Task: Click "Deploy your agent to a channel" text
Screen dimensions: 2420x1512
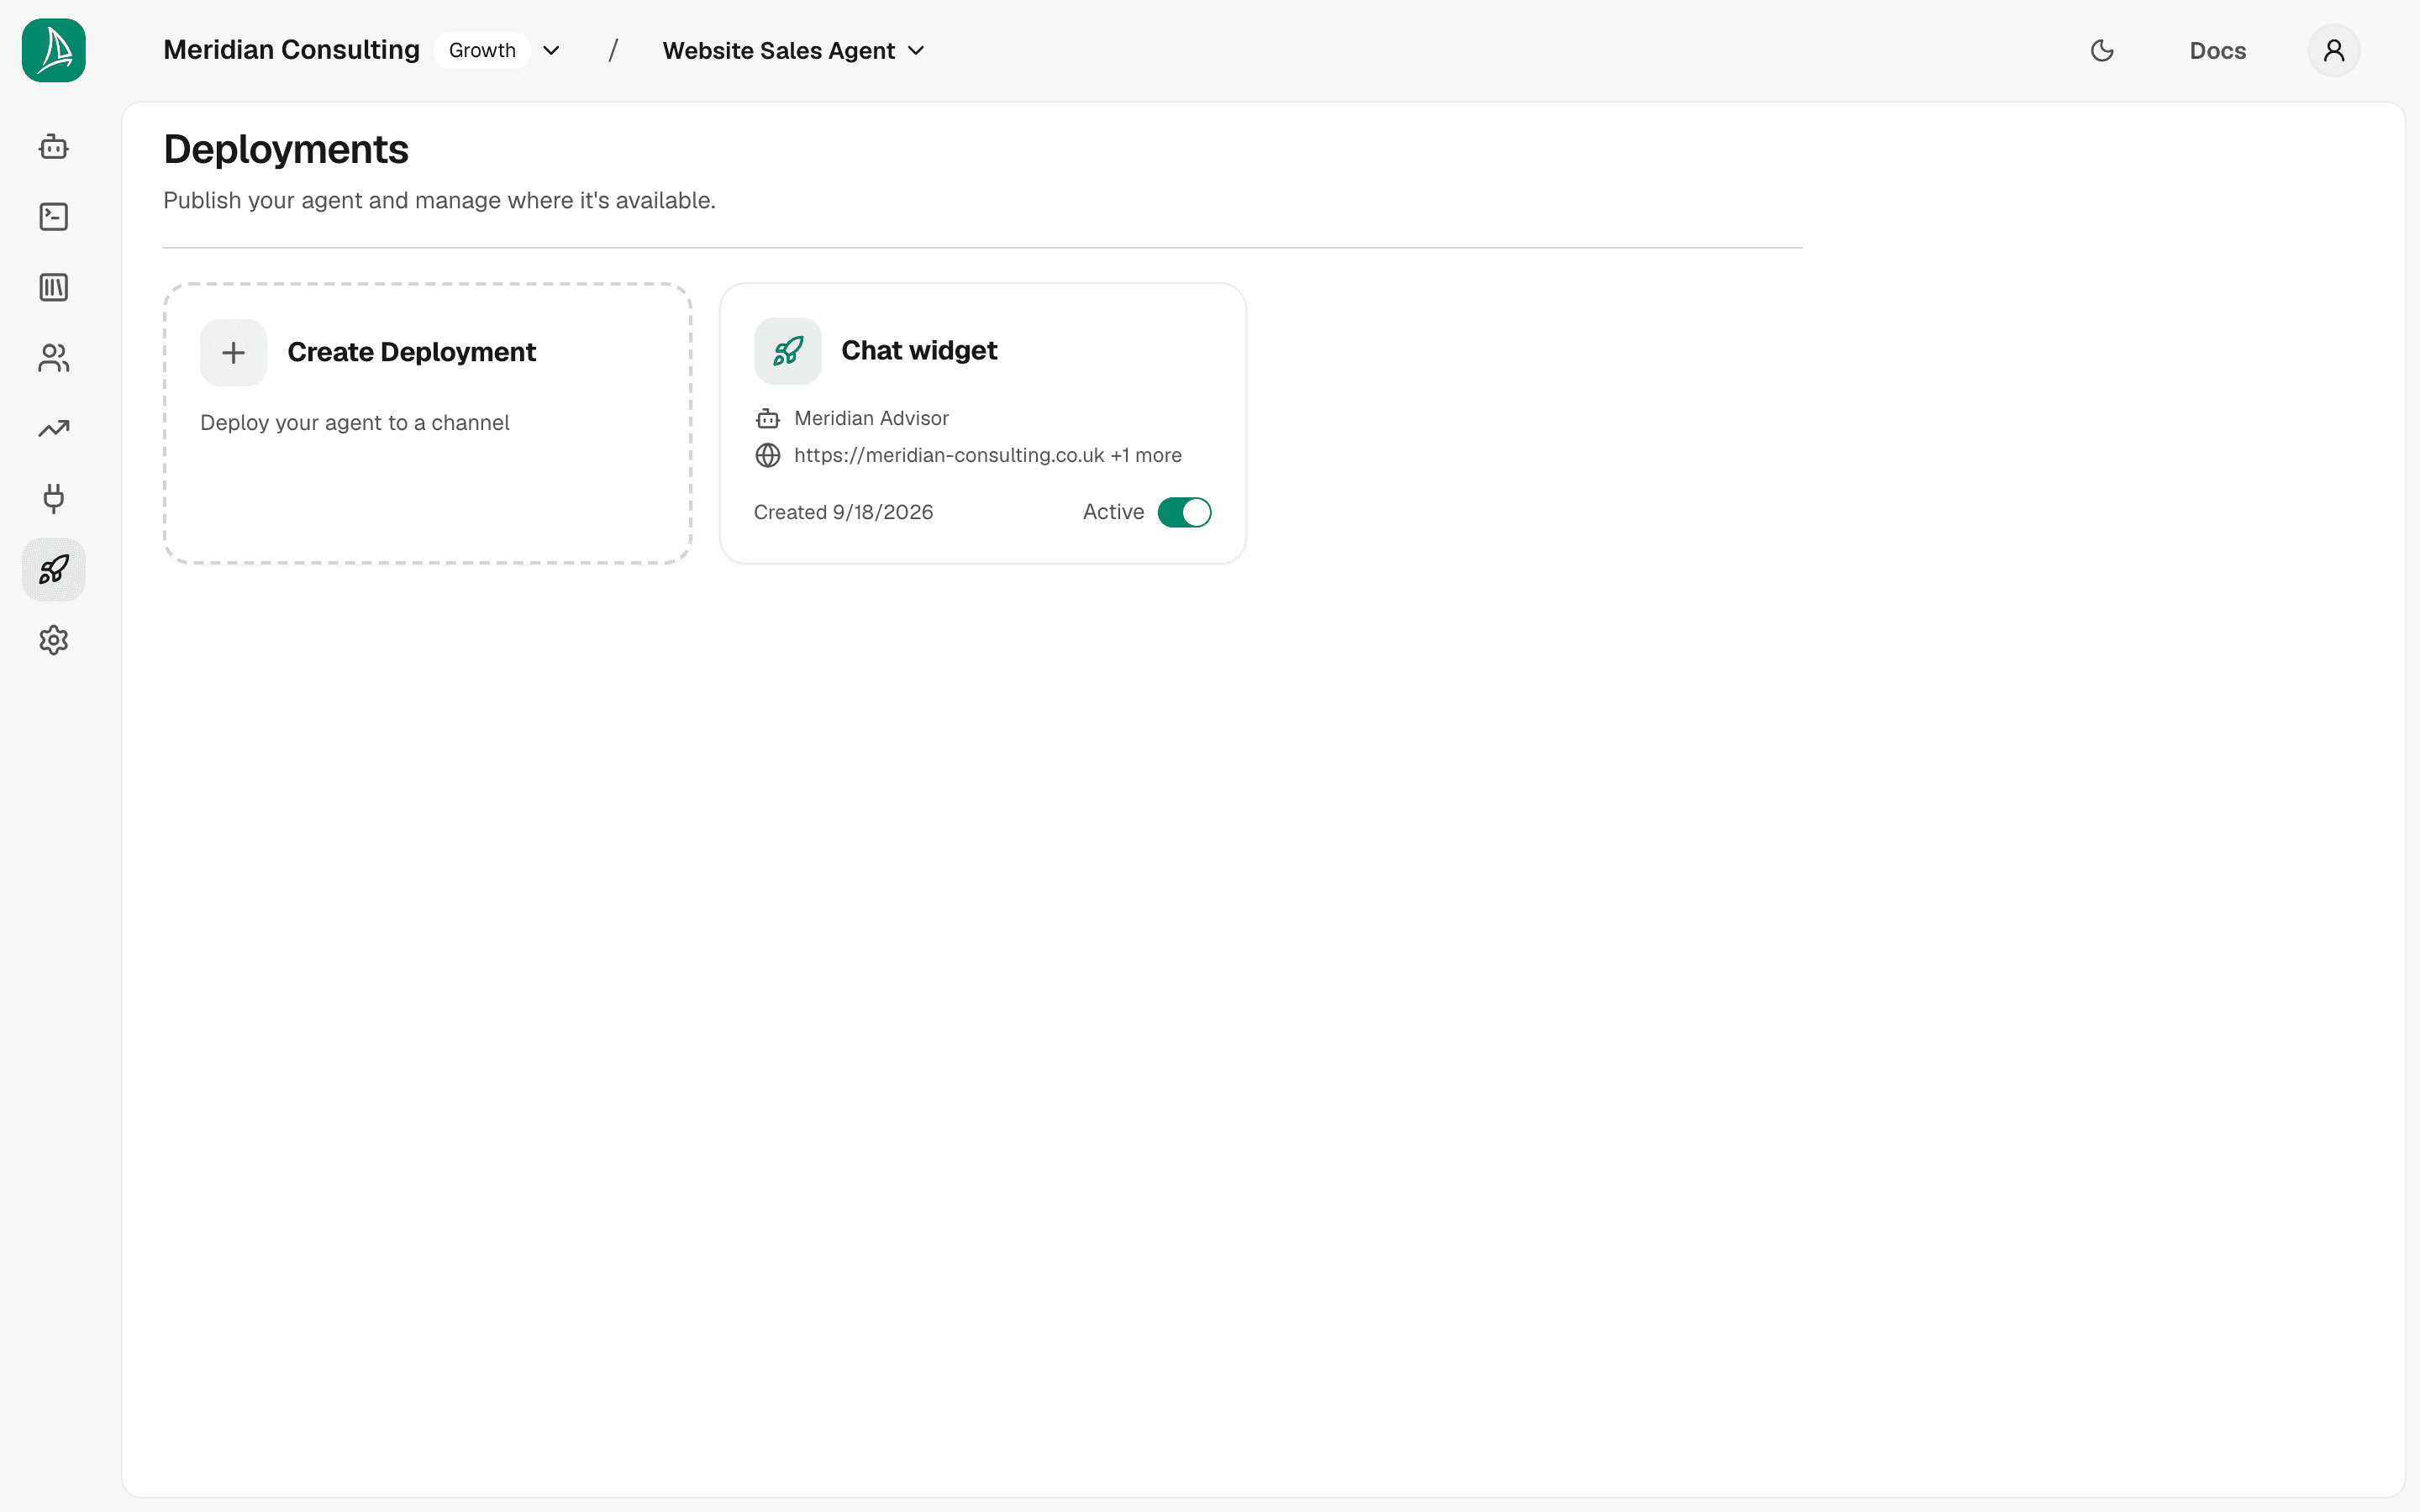Action: (x=355, y=423)
